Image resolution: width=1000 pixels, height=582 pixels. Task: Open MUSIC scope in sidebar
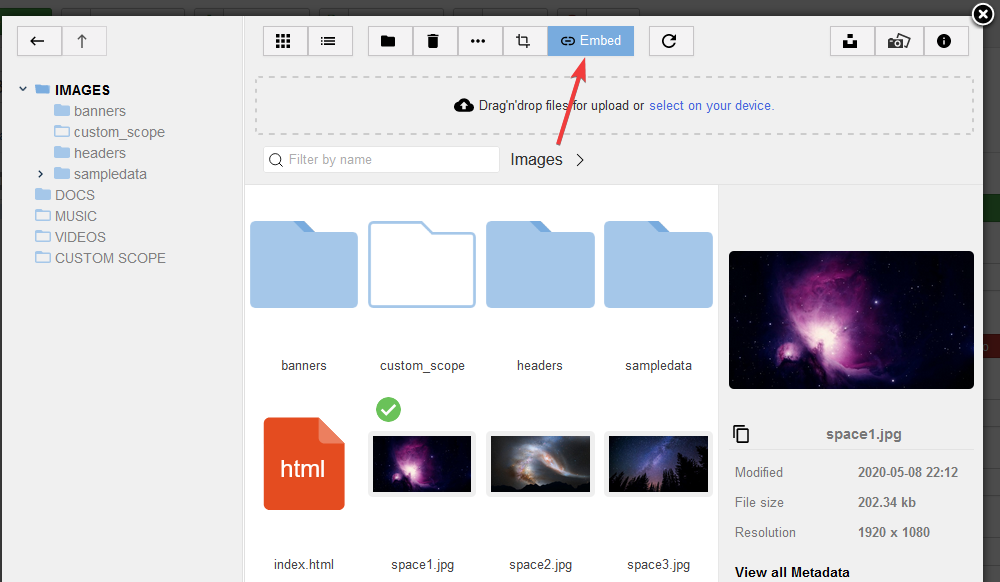(75, 216)
